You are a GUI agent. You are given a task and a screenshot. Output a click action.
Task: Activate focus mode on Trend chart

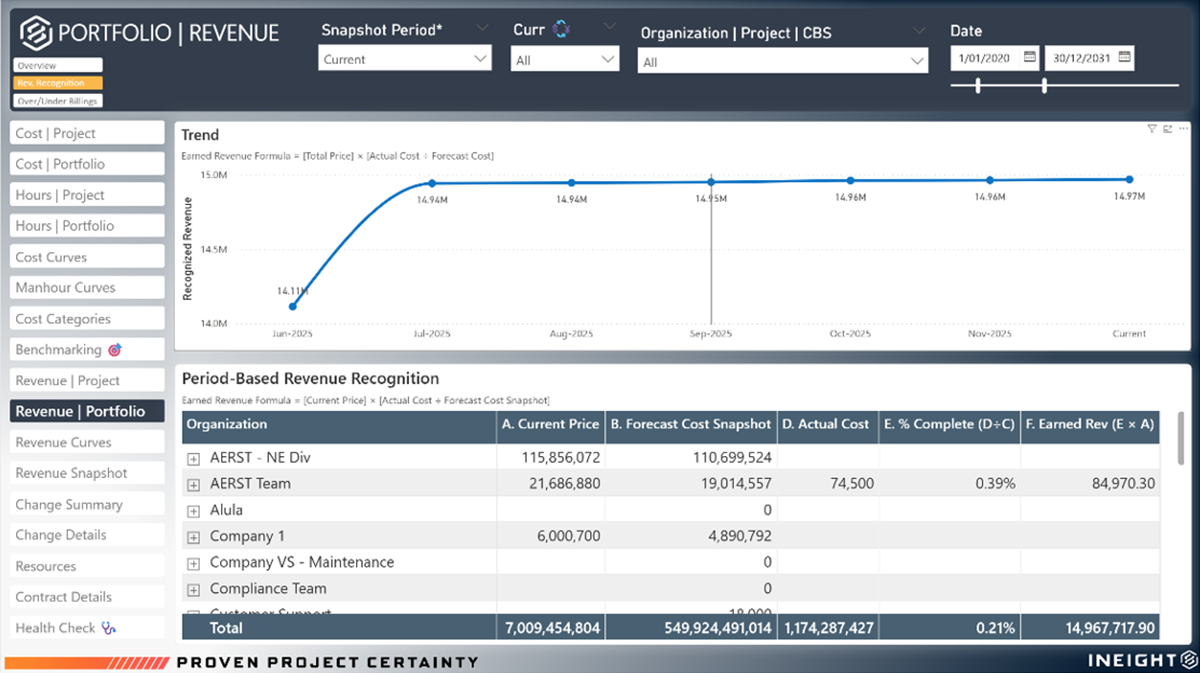click(1167, 129)
